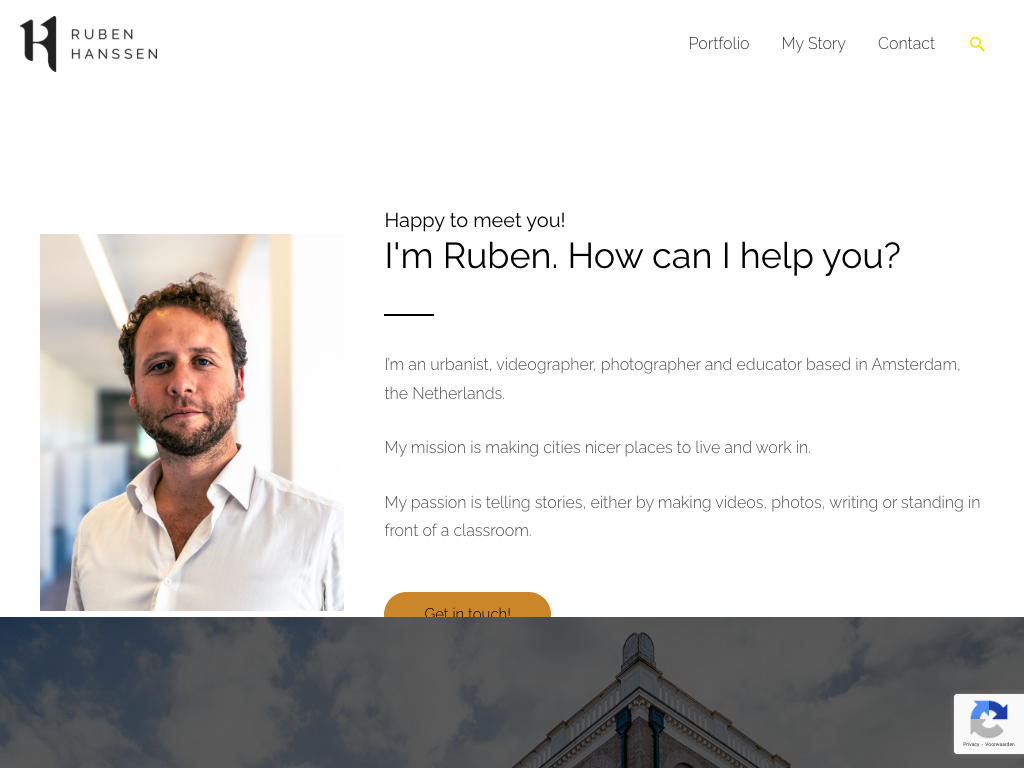Click the Get in touch! button
The height and width of the screenshot is (768, 1024).
[468, 605]
